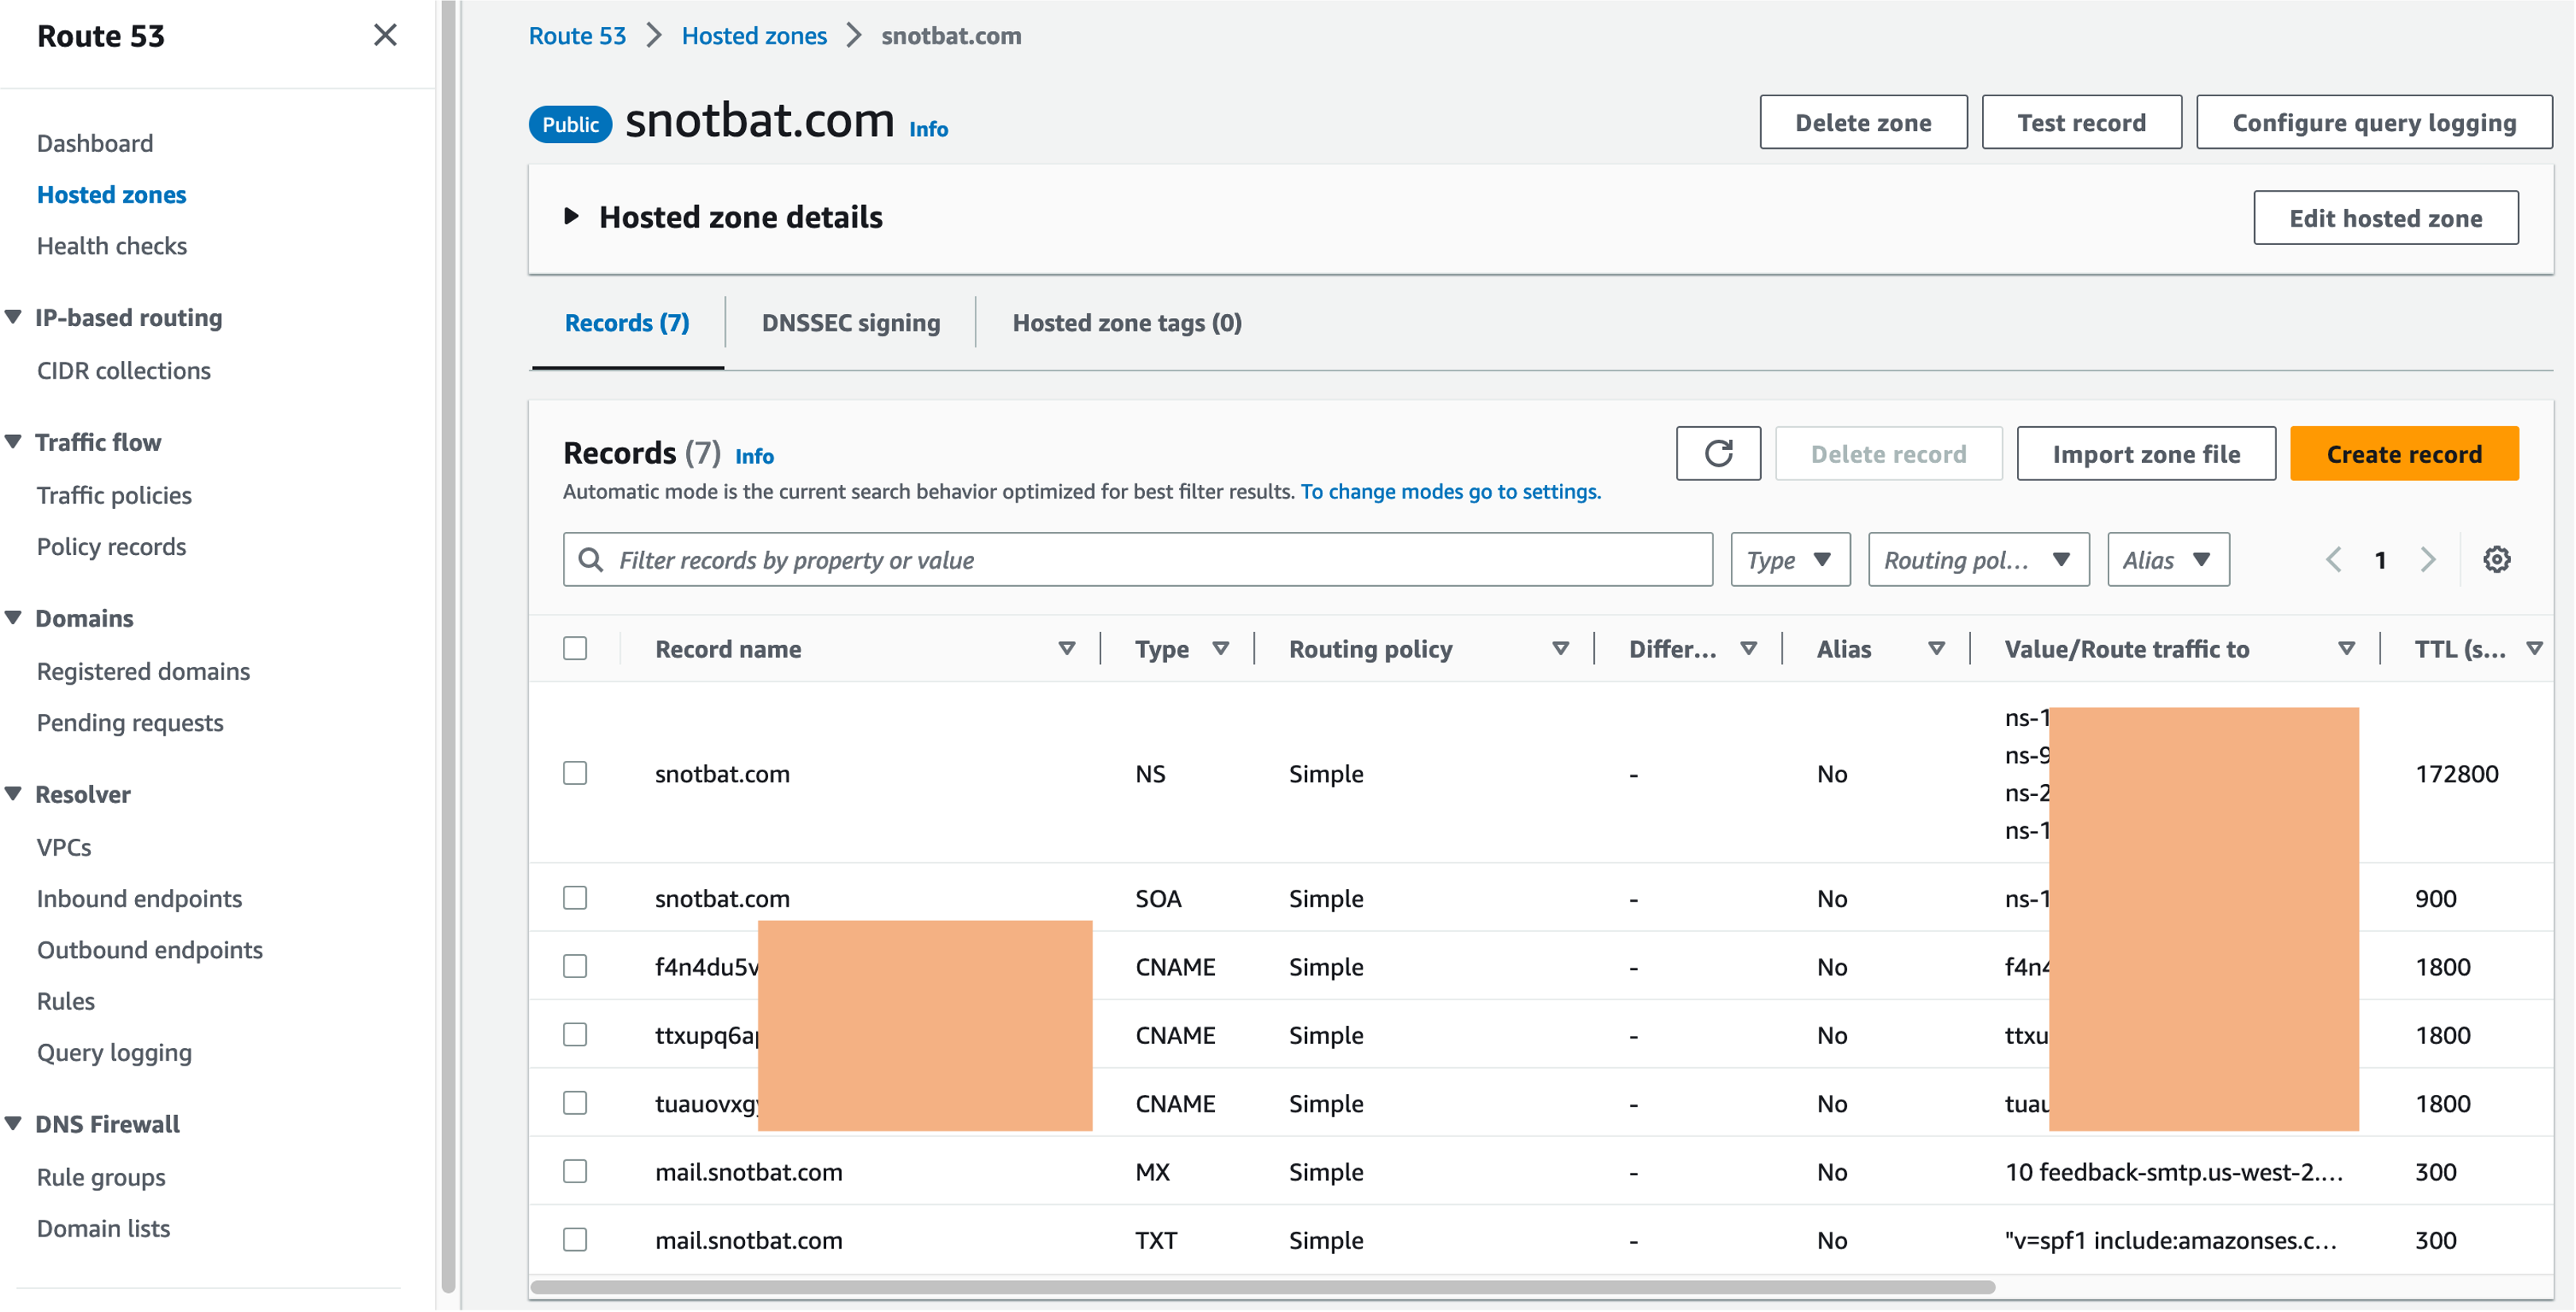Open CIDR collections in sidebar
This screenshot has width=2576, height=1312.
point(124,371)
